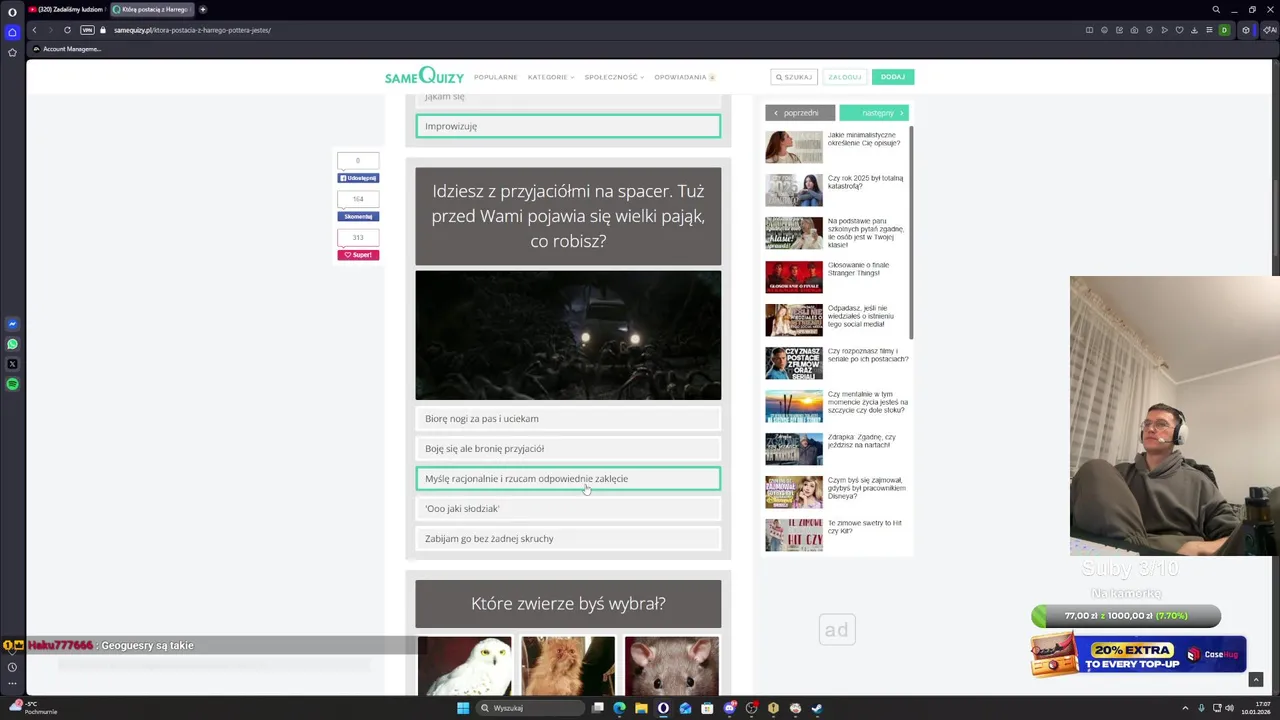This screenshot has height=720, width=1280.
Task: Click the 'następny' sidebar button
Action: [x=874, y=113]
